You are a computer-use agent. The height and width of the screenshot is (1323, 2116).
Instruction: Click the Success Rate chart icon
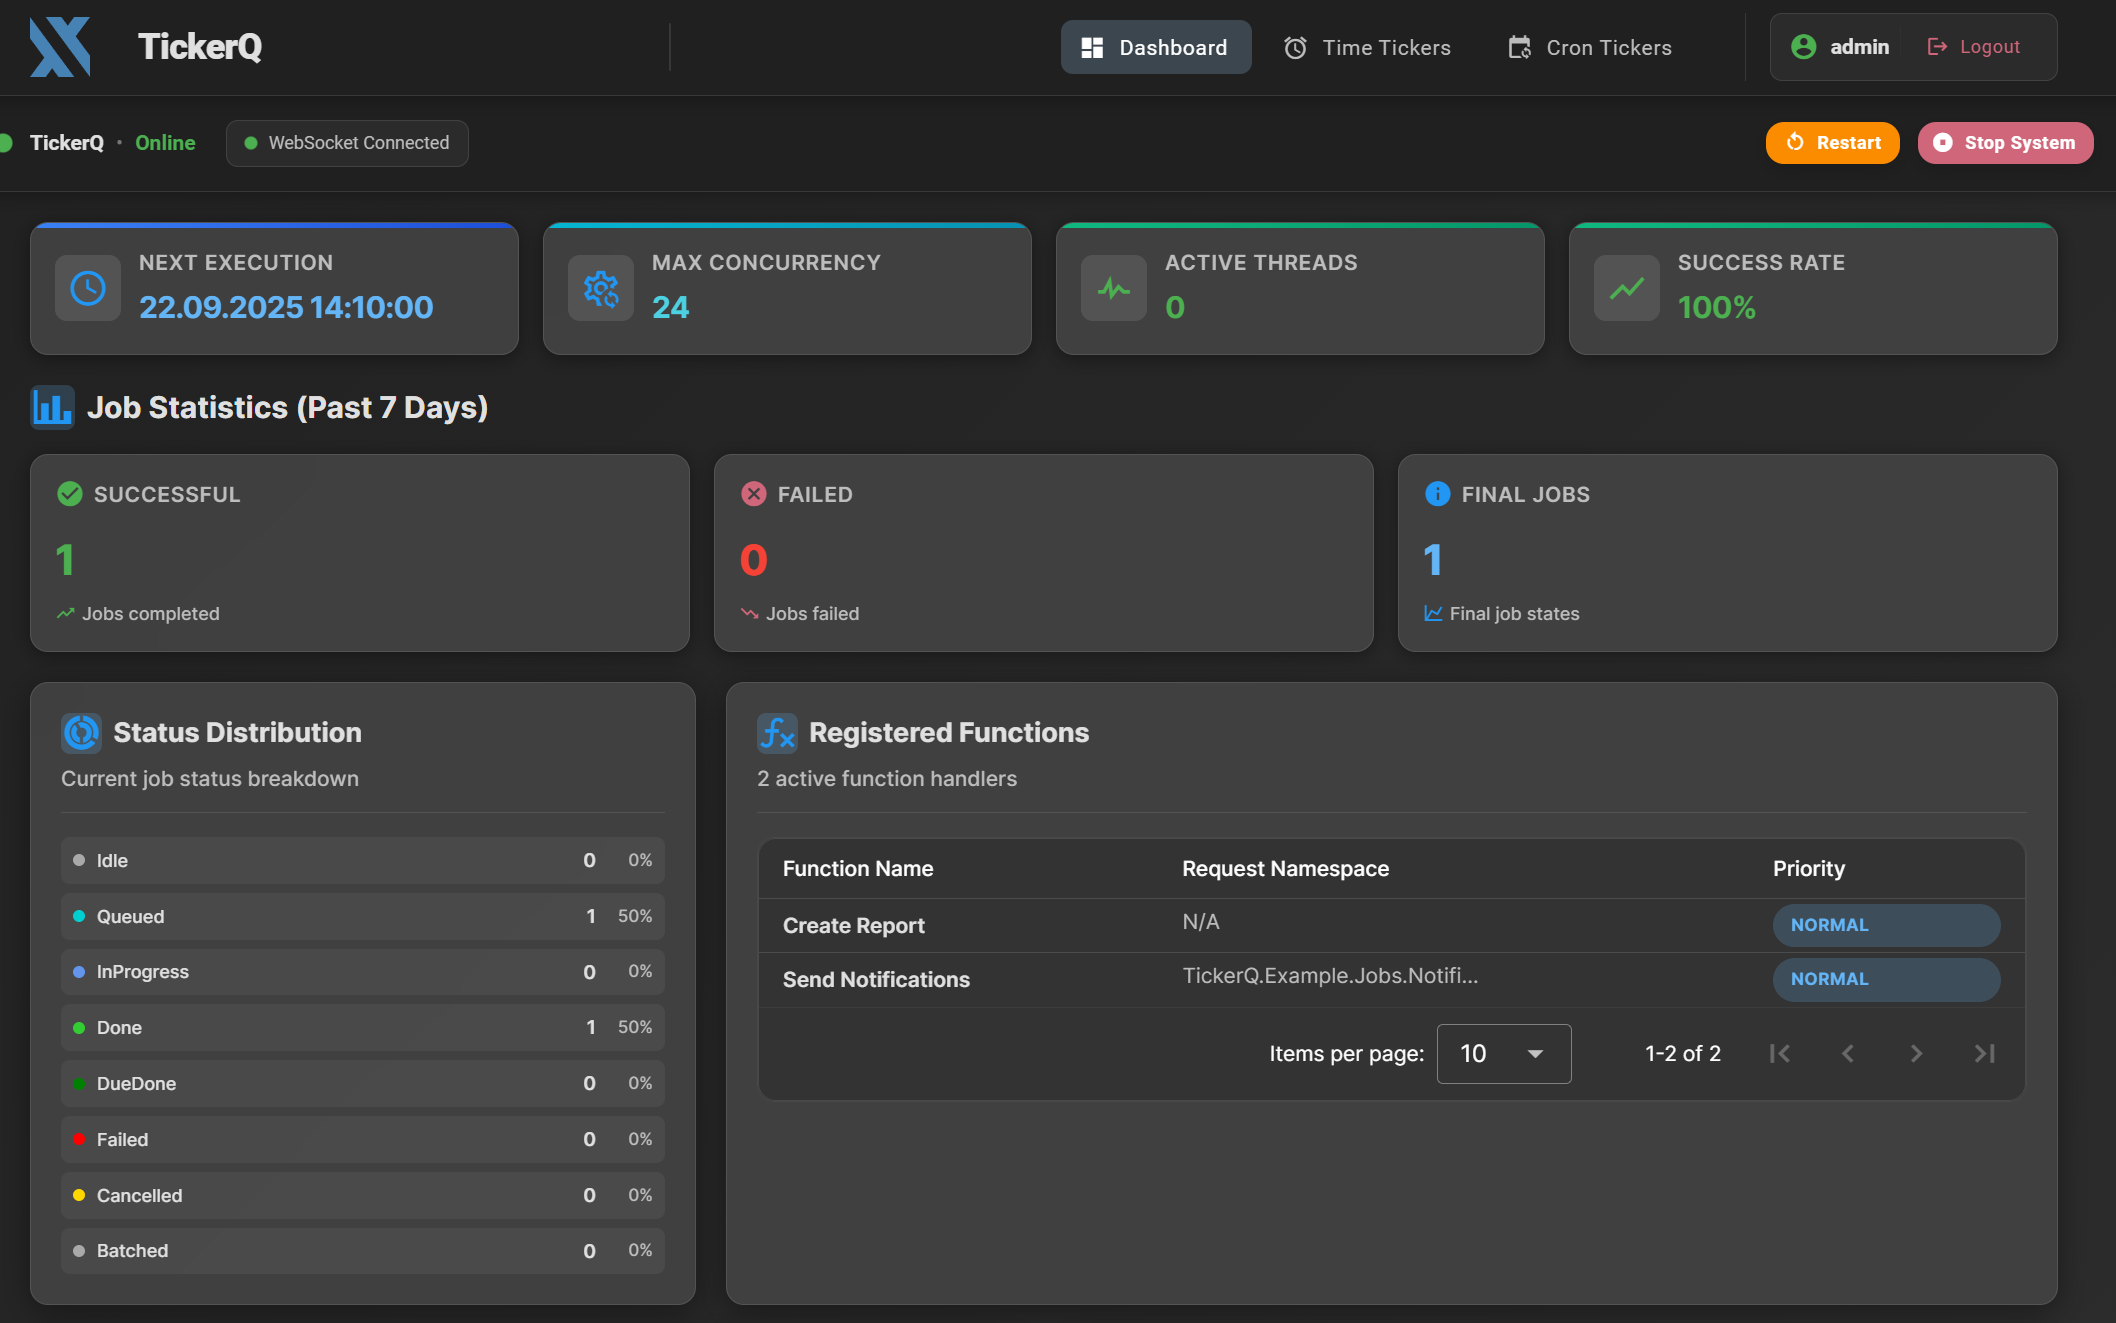[x=1627, y=288]
